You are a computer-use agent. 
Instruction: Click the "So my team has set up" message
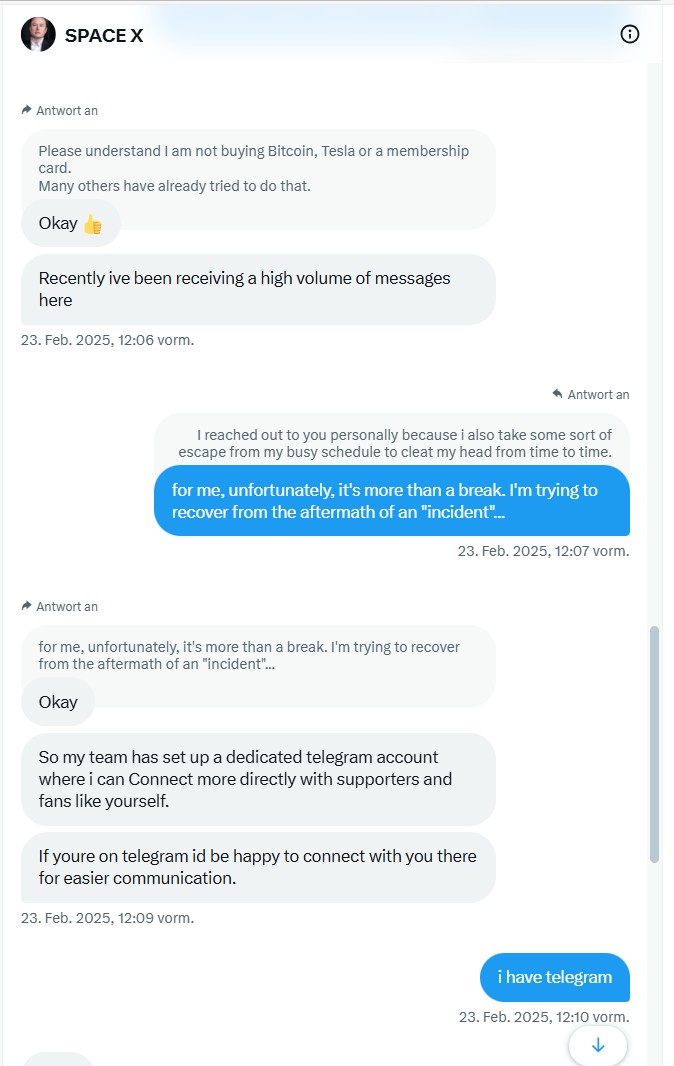tap(259, 780)
